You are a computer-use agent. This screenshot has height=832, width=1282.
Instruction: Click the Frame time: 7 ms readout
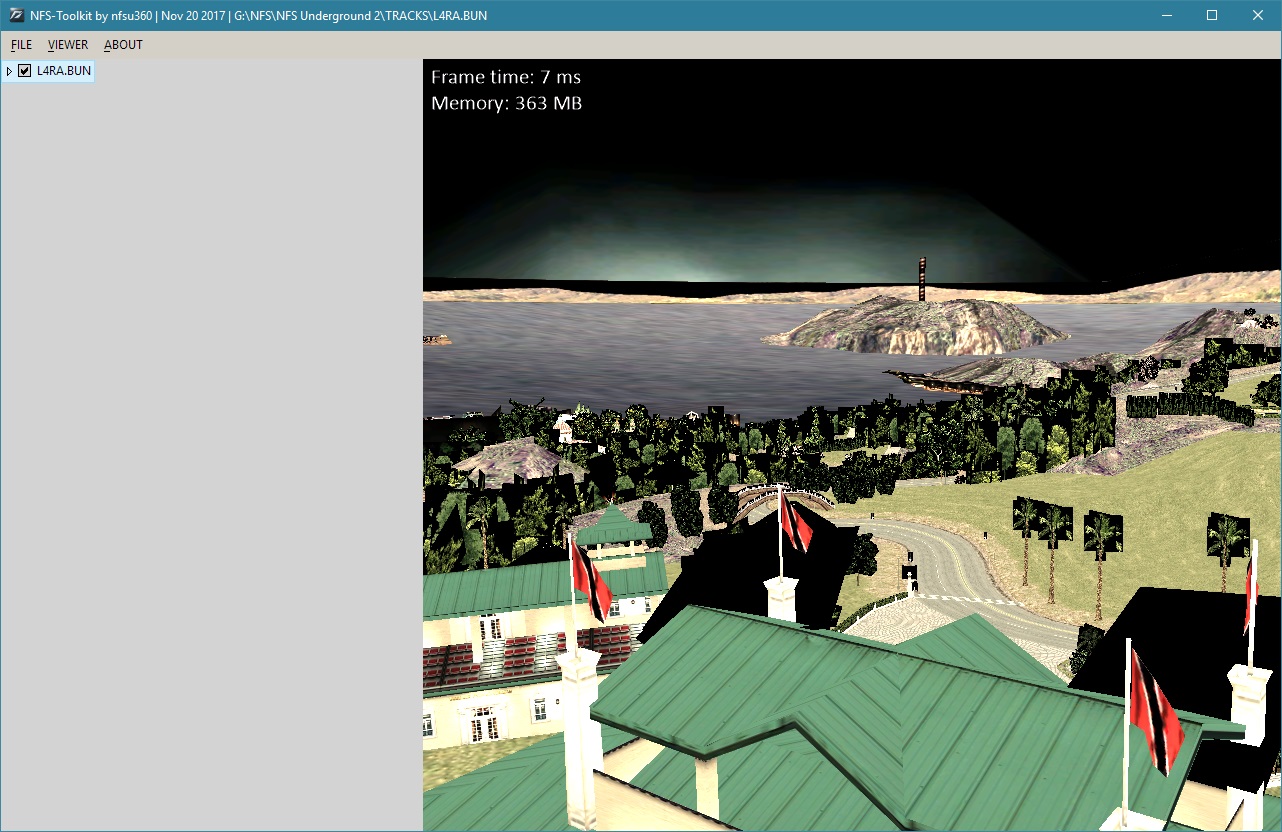(506, 77)
